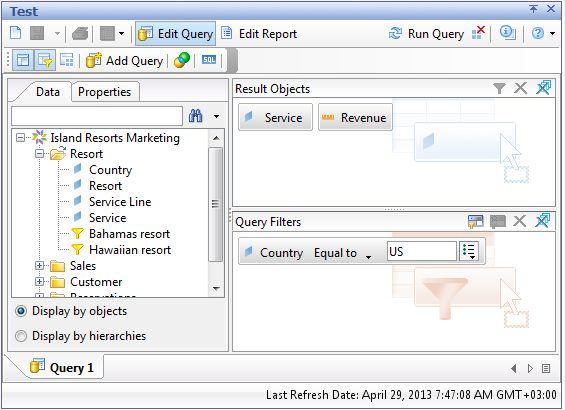Click the Run Query button
565x410 pixels.
427,34
